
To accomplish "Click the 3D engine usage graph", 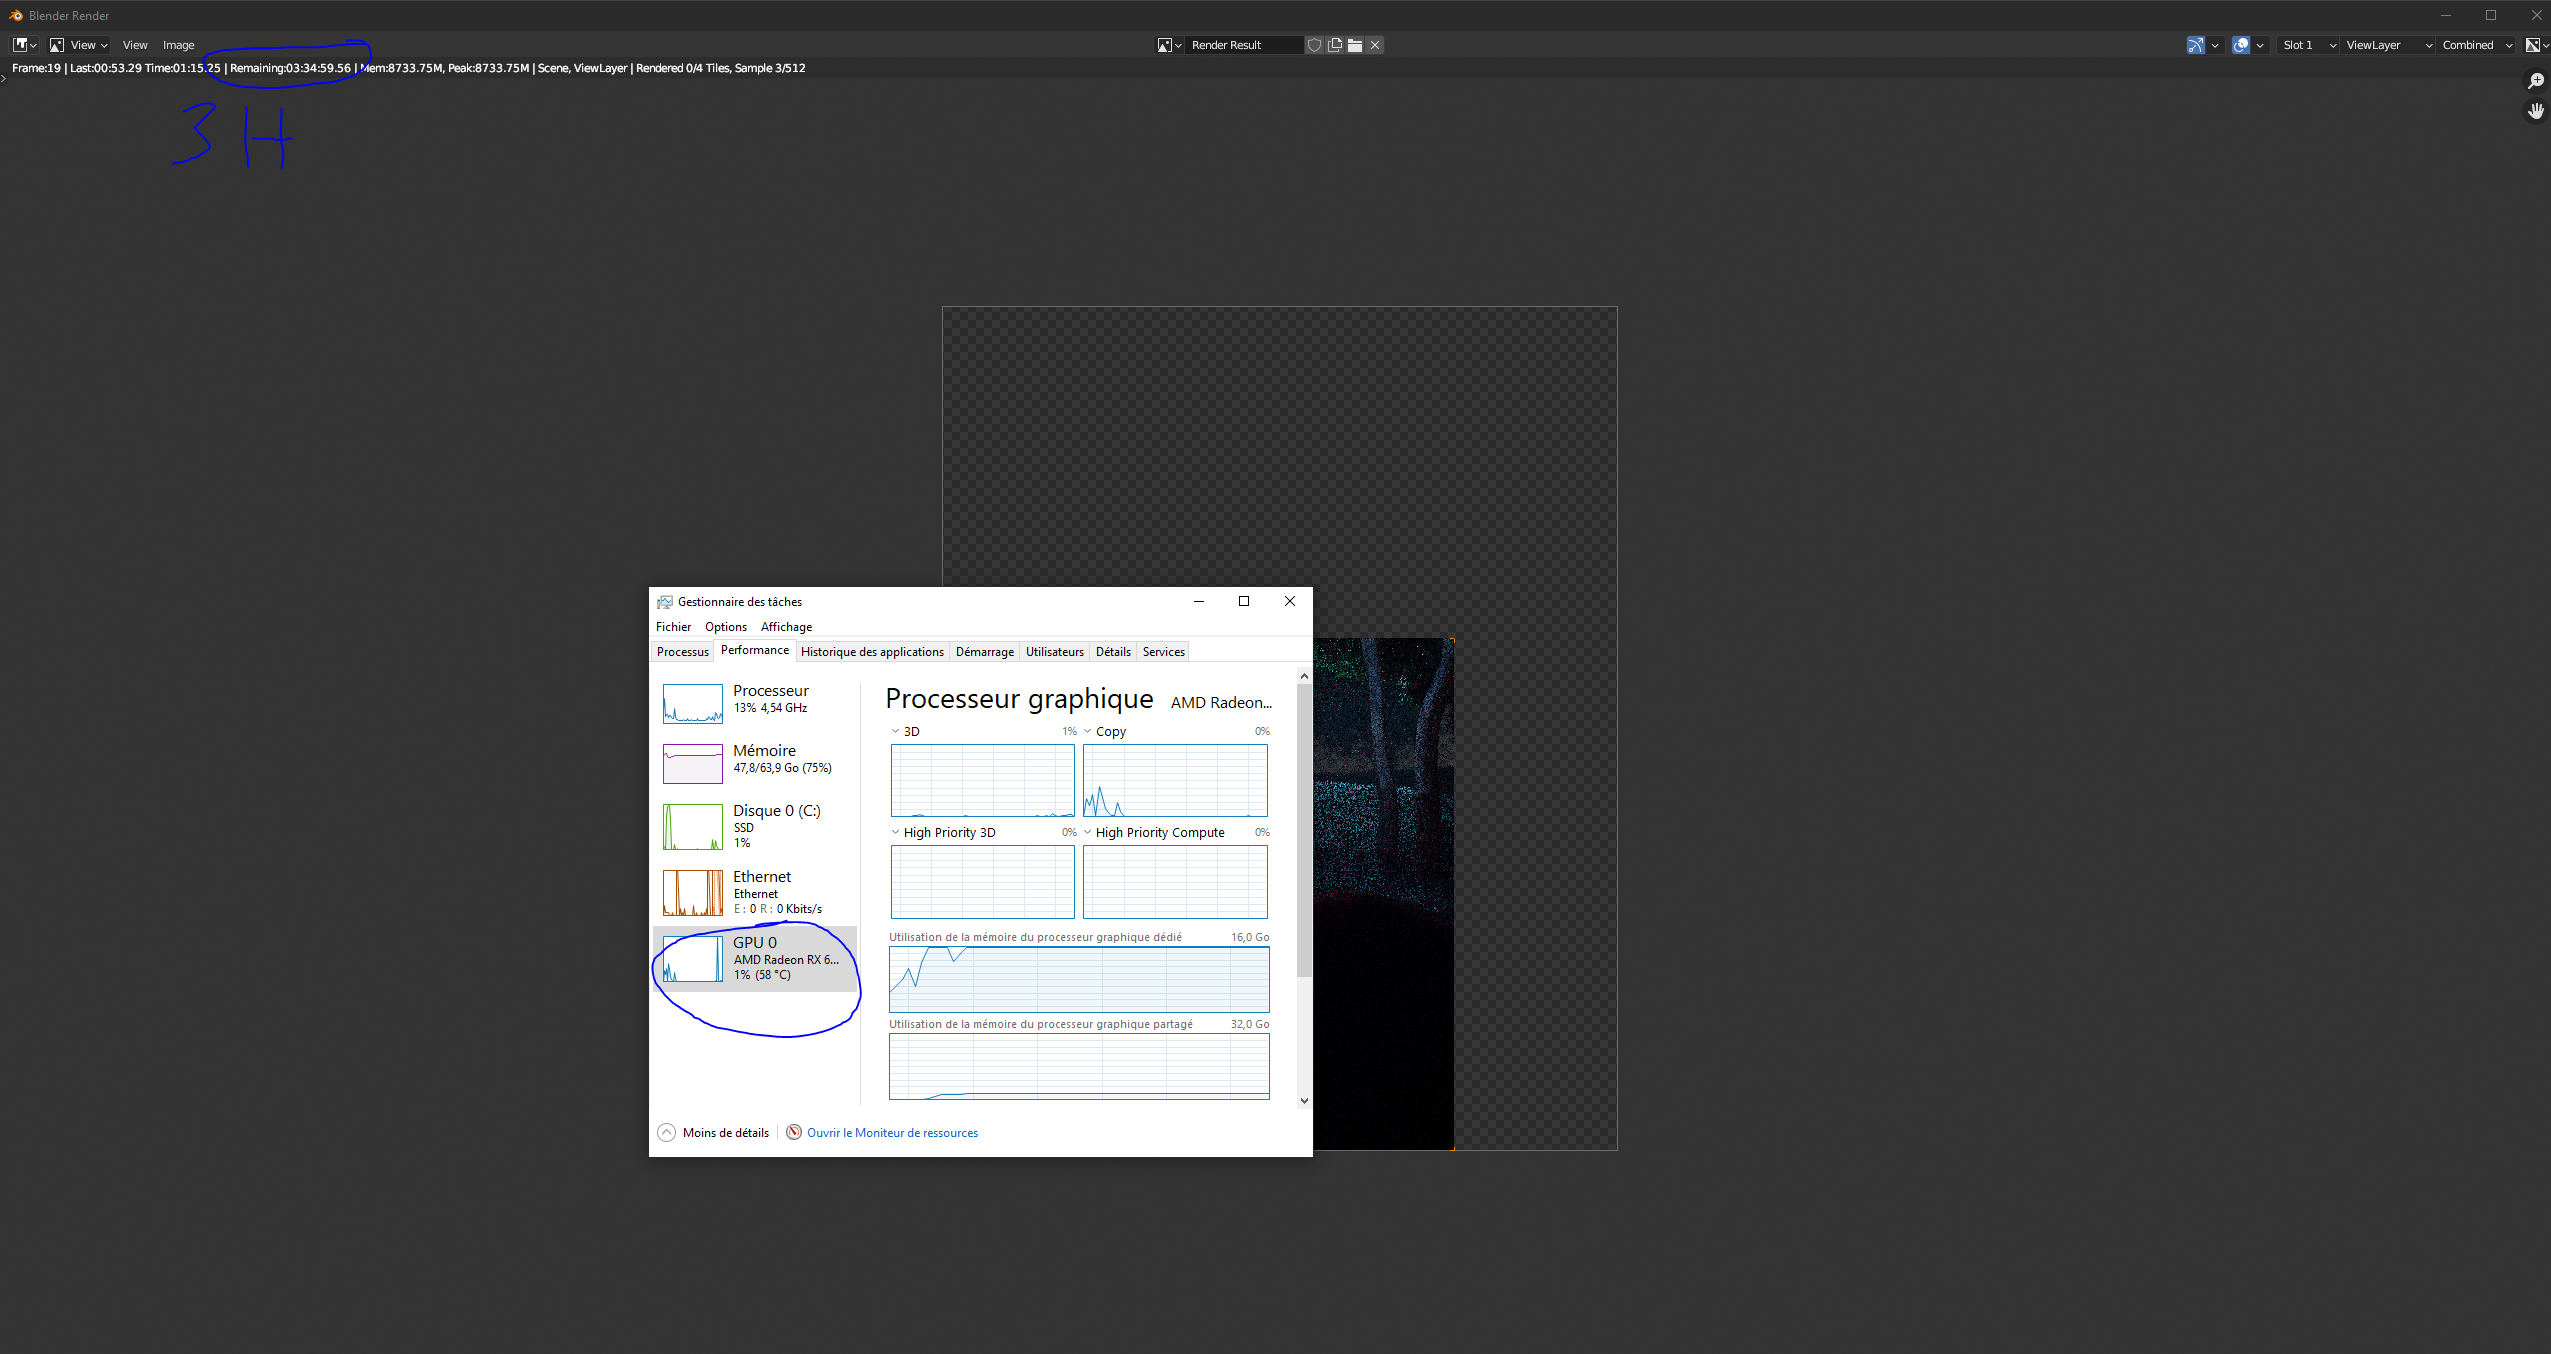I will click(x=982, y=780).
